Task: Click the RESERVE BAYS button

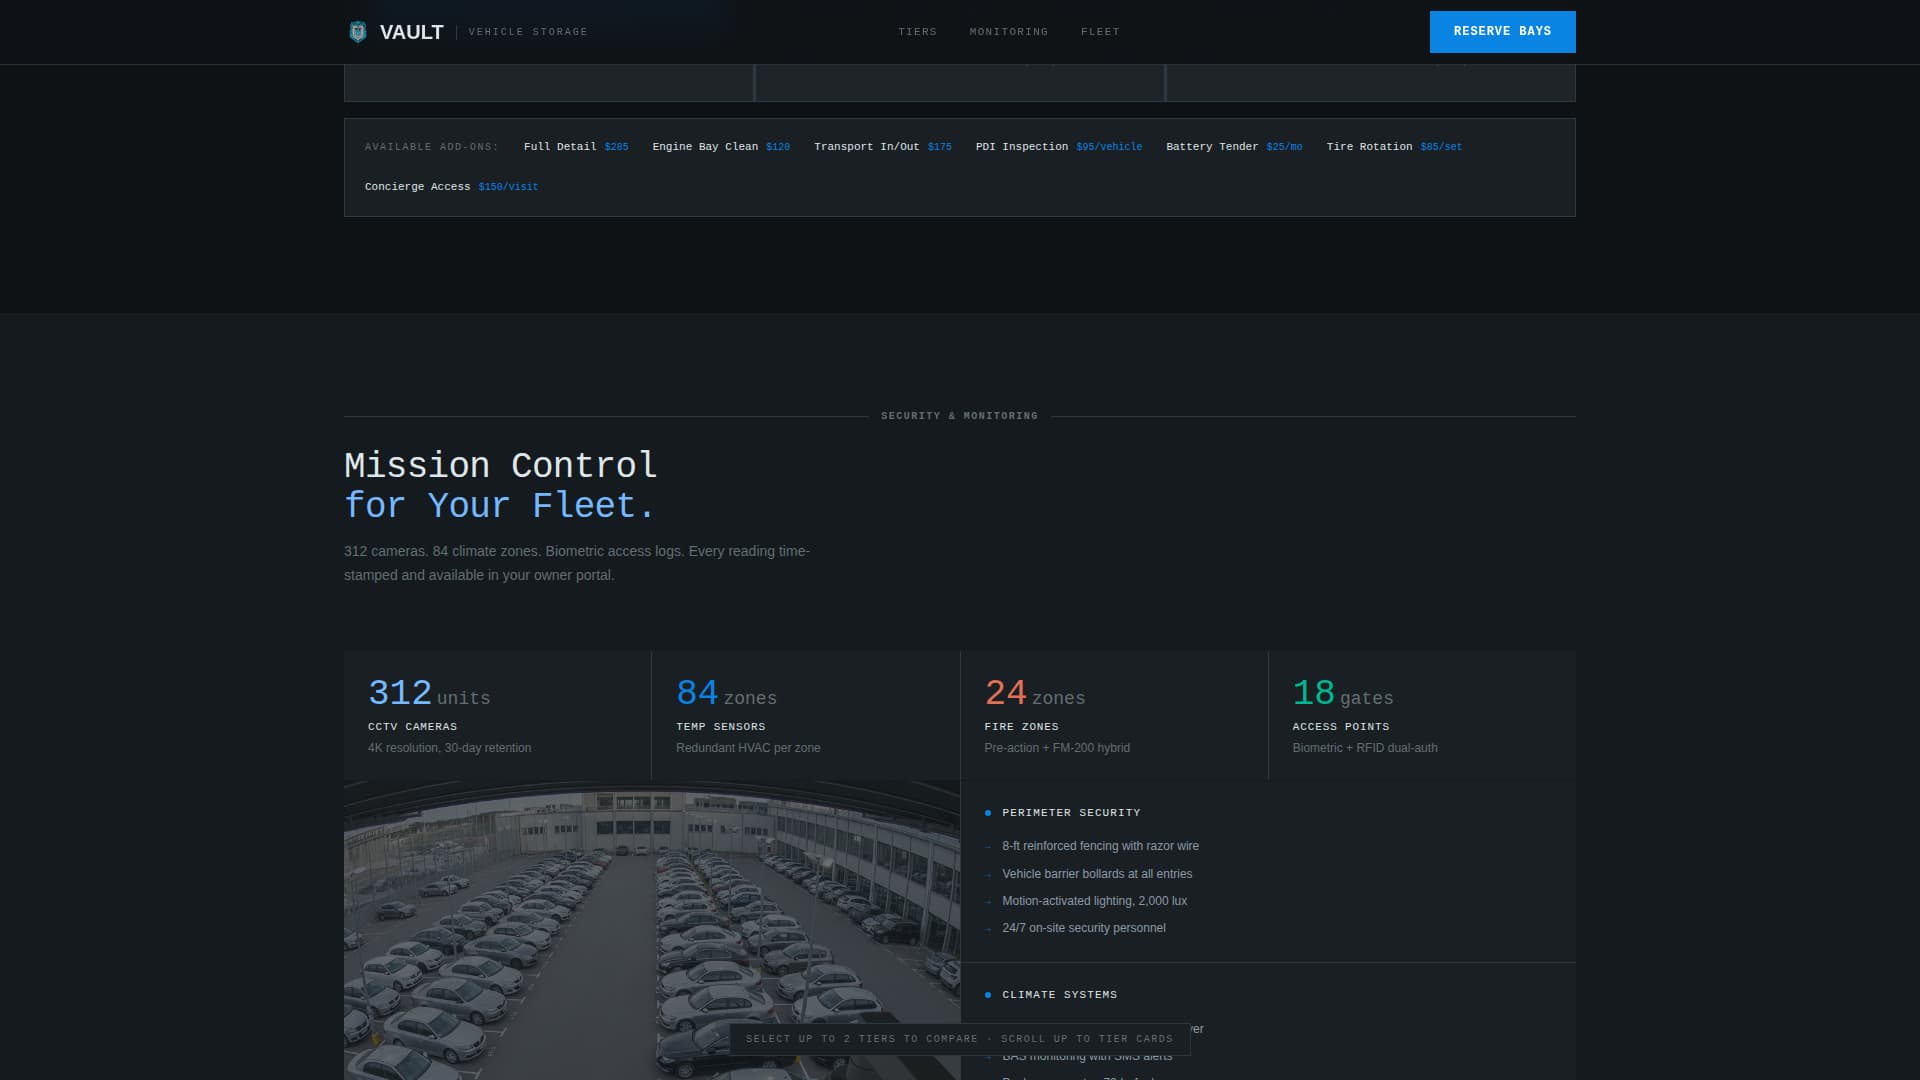Action: [x=1502, y=31]
